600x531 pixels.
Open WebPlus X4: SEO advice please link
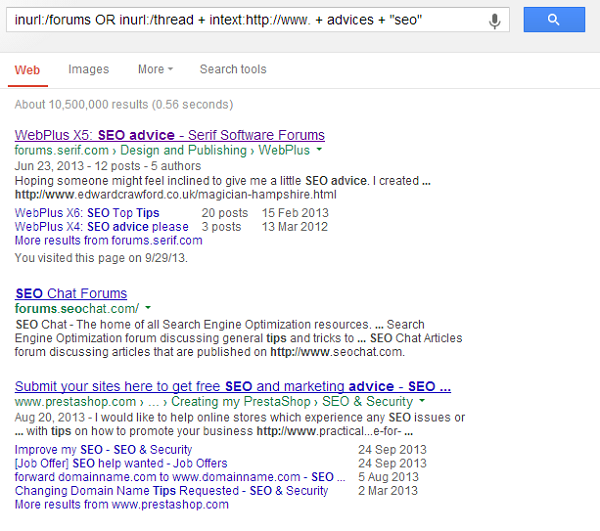pyautogui.click(x=101, y=227)
